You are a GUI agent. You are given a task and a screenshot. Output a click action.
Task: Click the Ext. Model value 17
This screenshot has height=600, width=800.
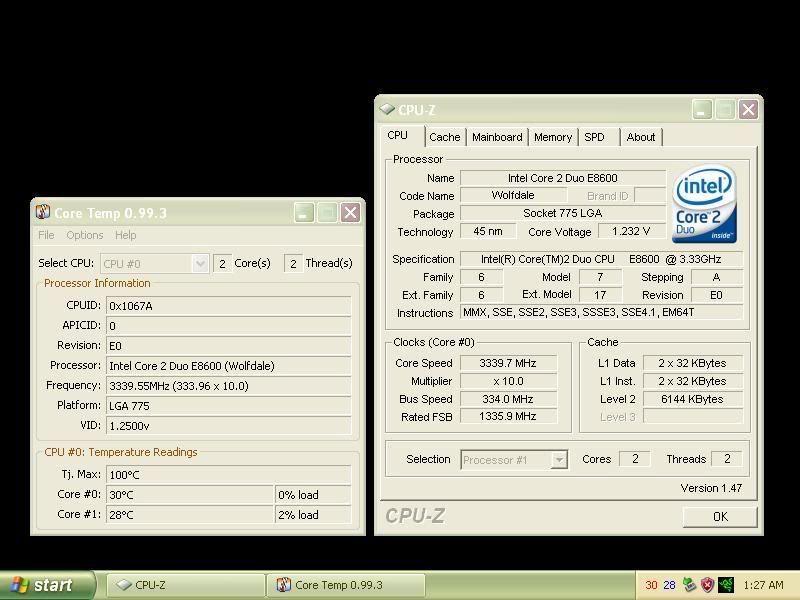point(600,295)
